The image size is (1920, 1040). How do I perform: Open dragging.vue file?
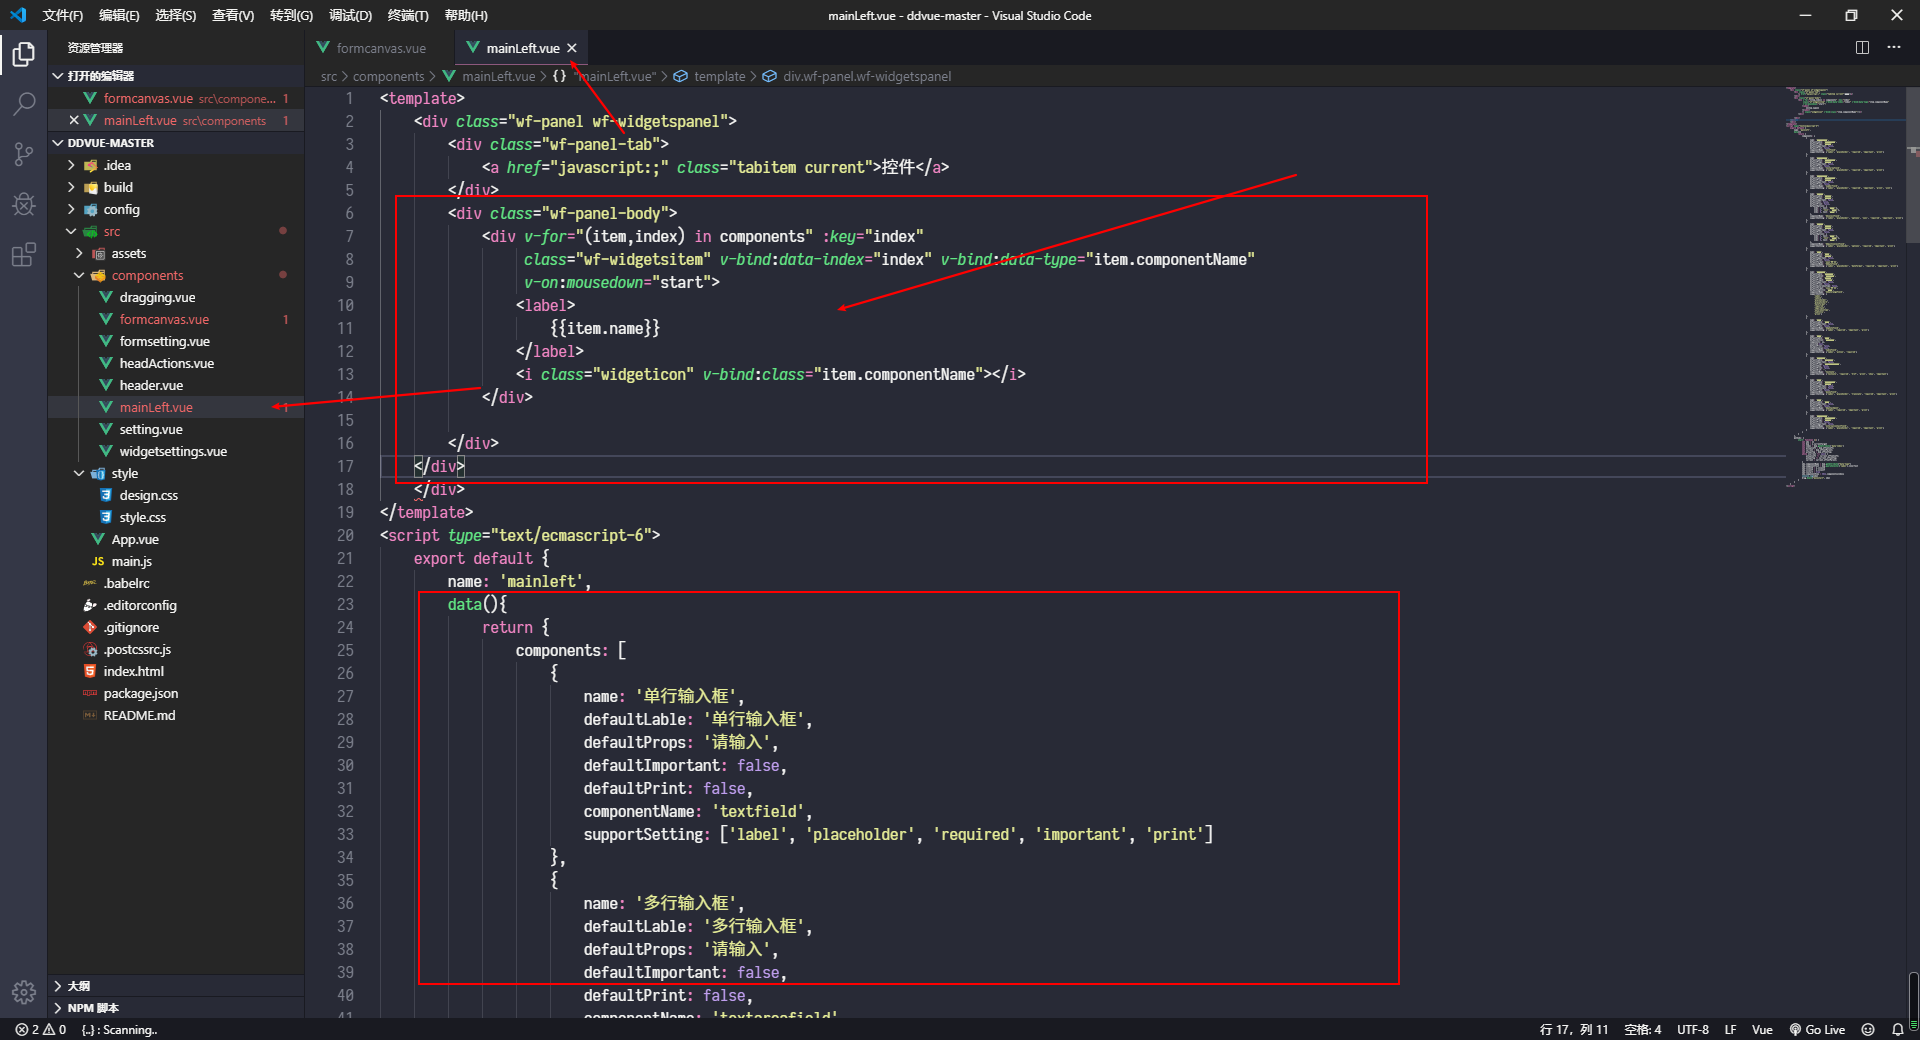(x=176, y=297)
